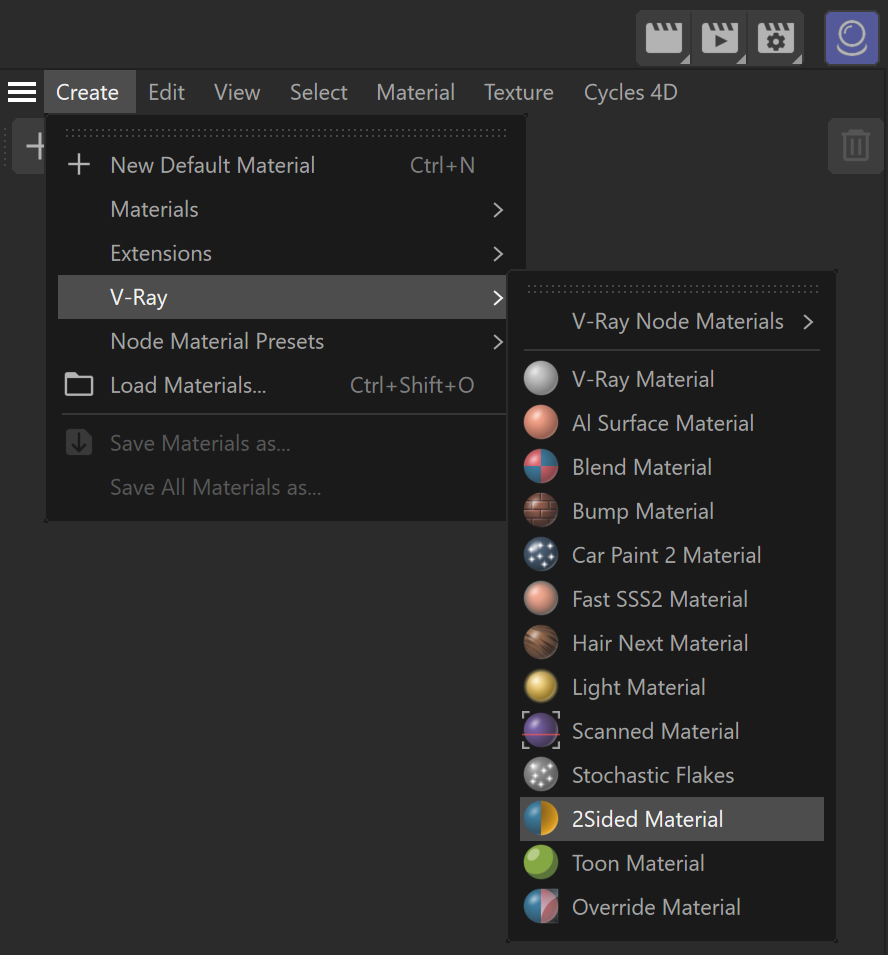The image size is (888, 955).
Task: Click the Hair Next Material sphere icon
Action: (x=541, y=643)
